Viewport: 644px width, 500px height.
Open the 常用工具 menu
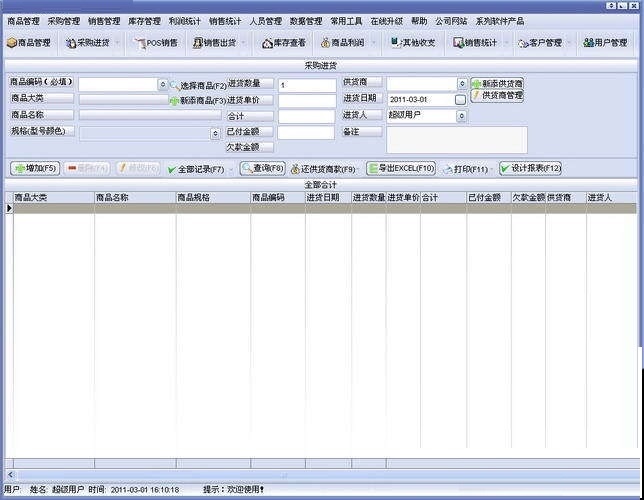[347, 21]
